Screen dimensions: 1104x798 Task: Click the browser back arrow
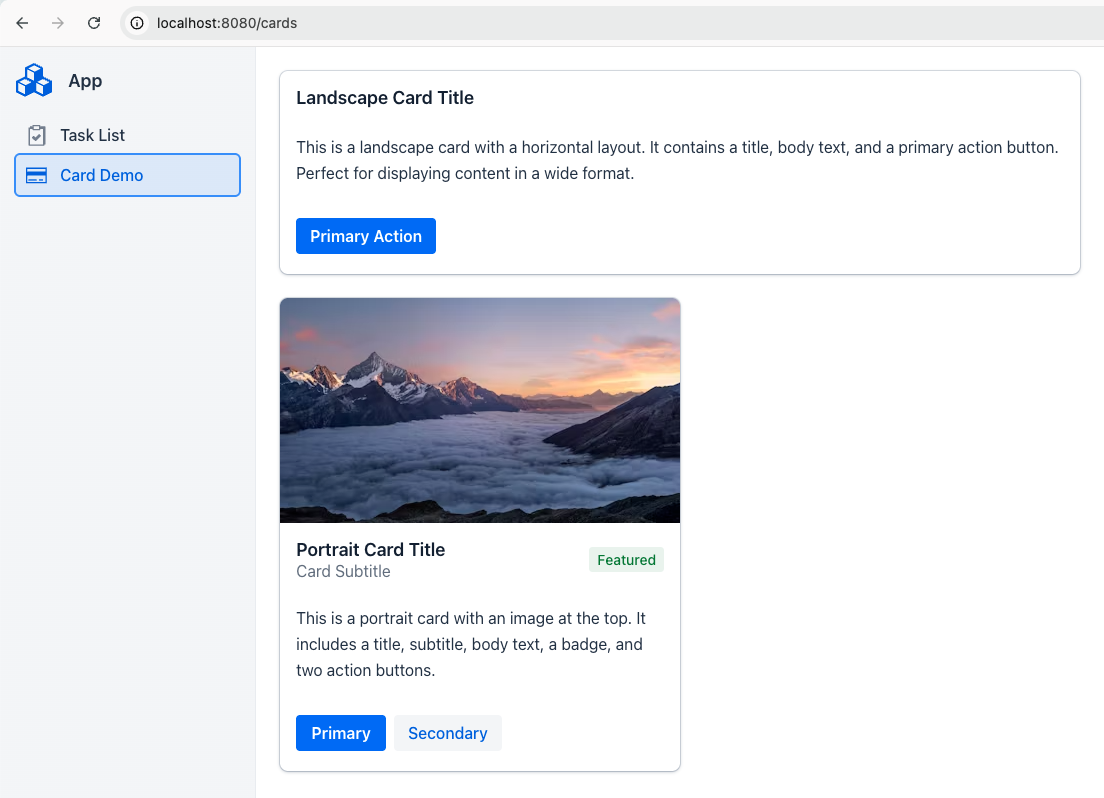[22, 23]
